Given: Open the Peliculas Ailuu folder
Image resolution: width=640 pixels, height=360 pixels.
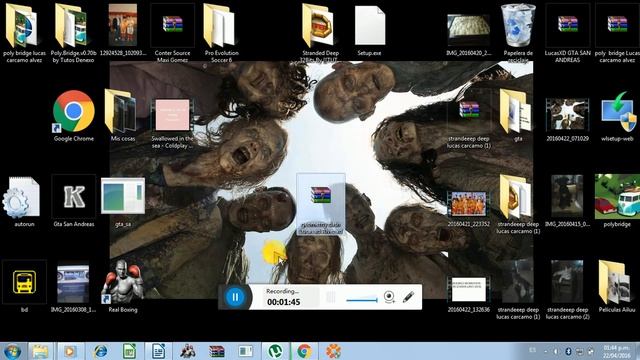Looking at the screenshot, I should tap(617, 287).
